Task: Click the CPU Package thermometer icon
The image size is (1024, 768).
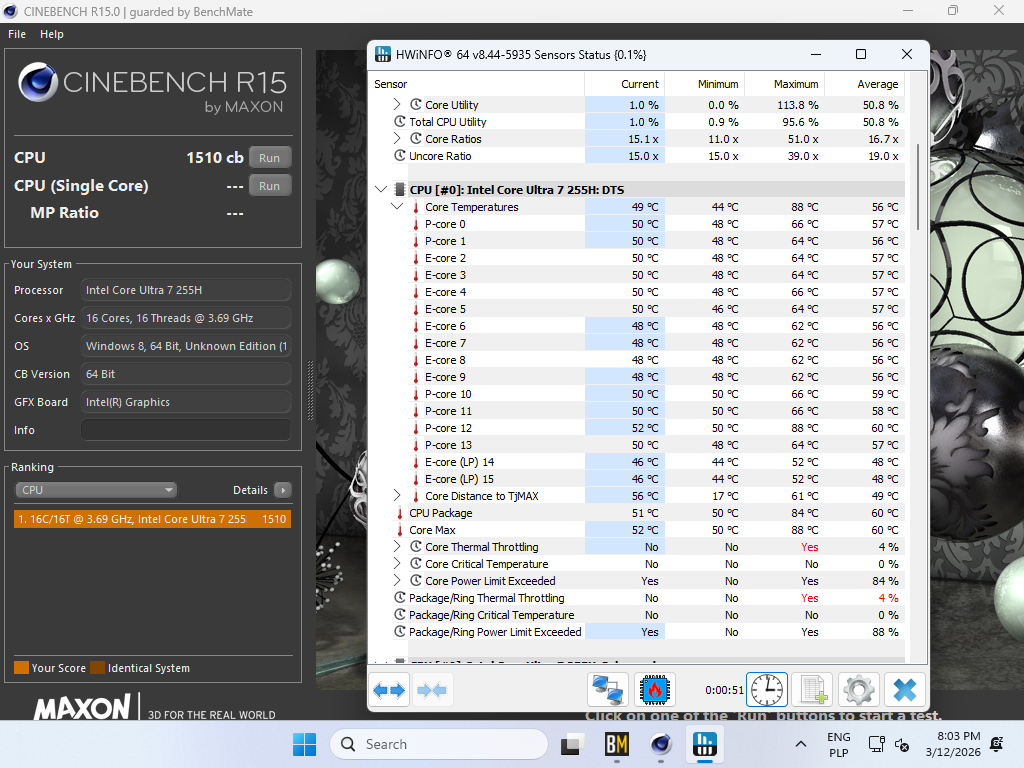Action: [400, 513]
